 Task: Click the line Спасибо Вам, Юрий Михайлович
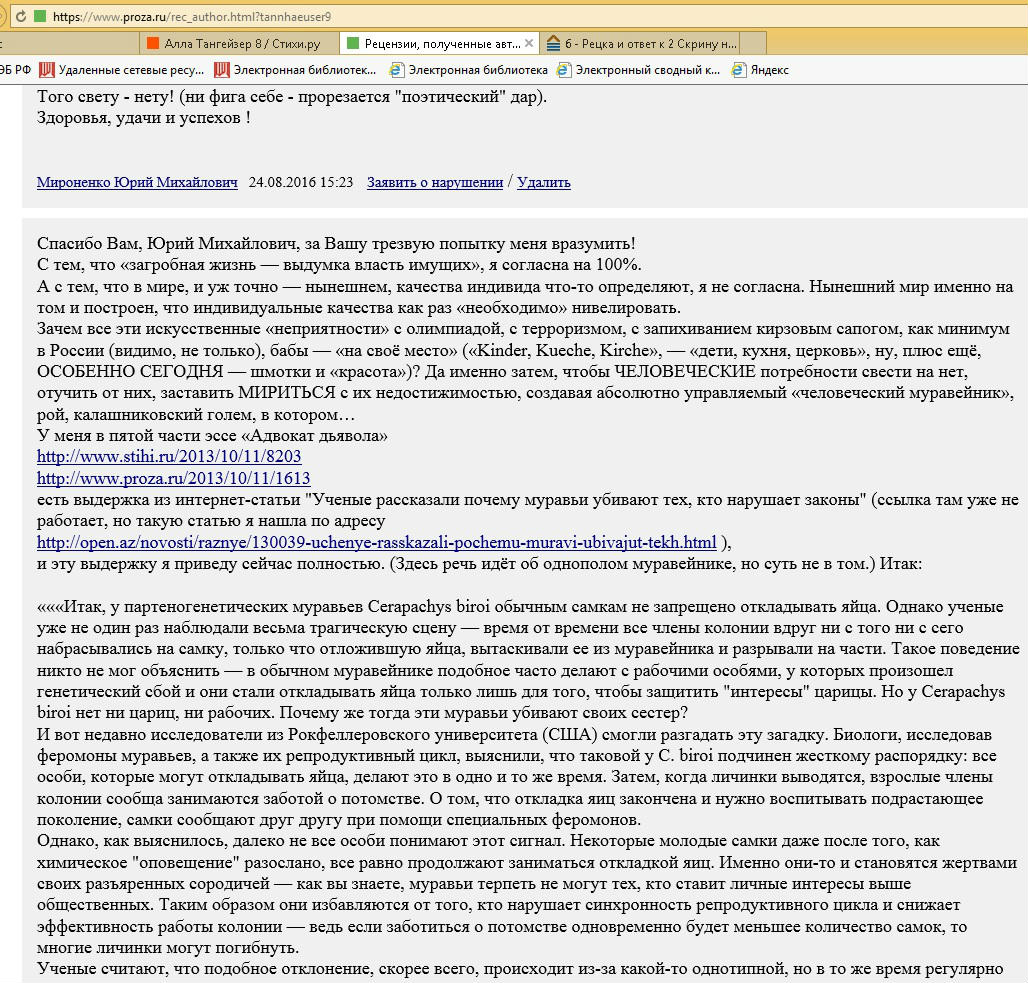click(x=336, y=243)
